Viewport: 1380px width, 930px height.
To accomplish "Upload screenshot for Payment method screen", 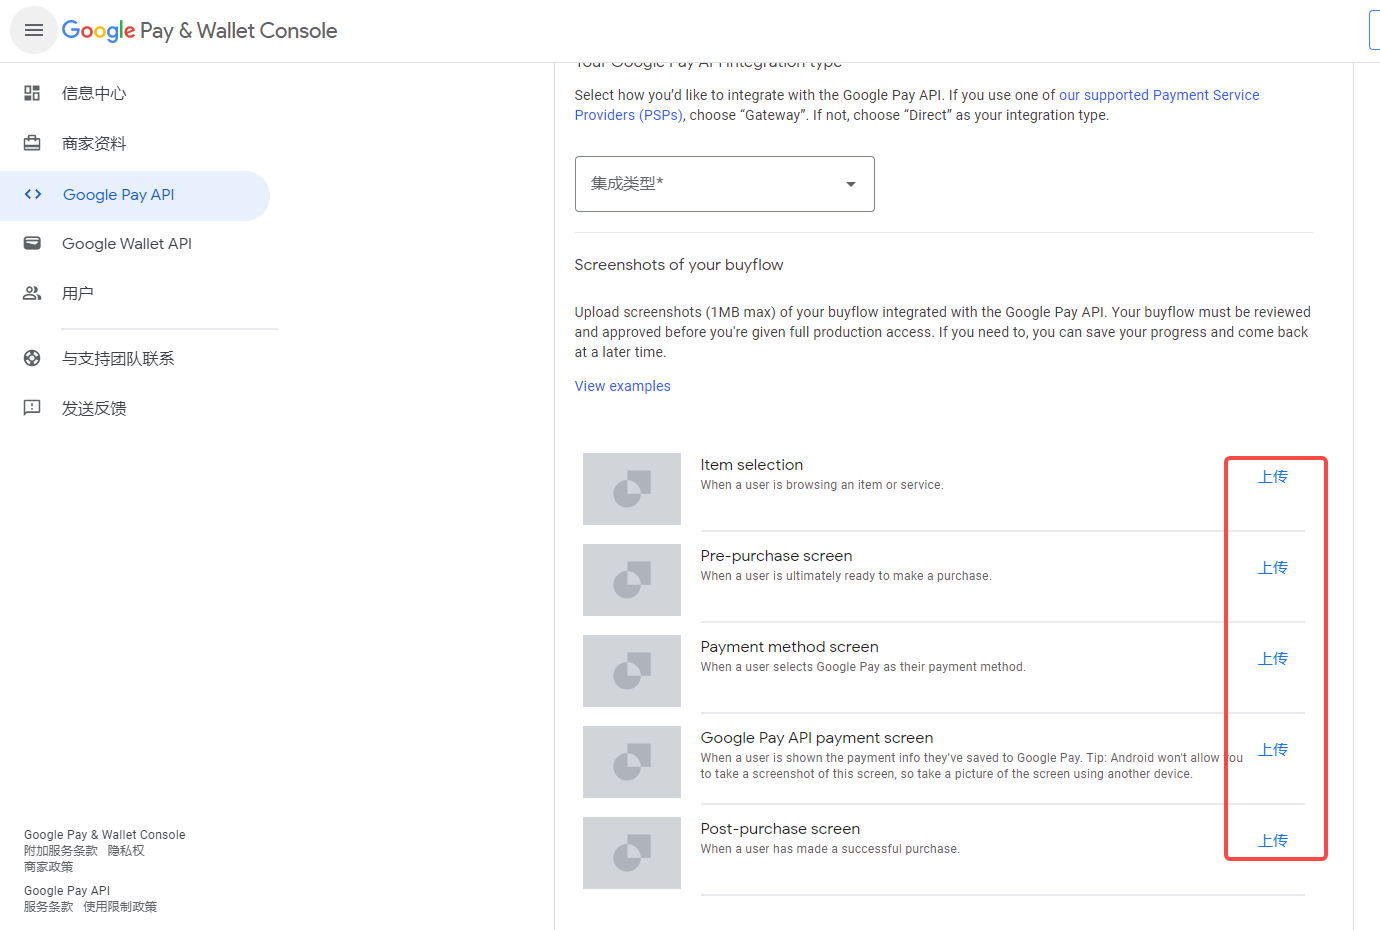I will coord(1273,659).
